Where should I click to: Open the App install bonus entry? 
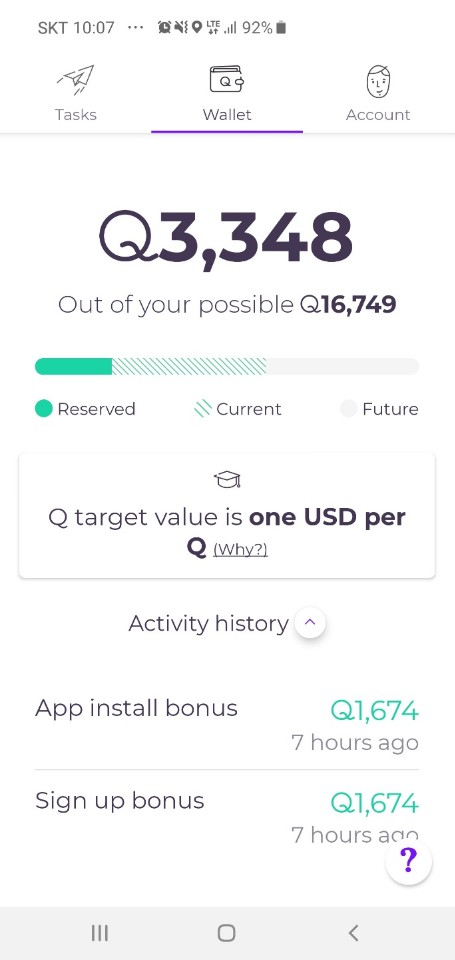point(227,724)
